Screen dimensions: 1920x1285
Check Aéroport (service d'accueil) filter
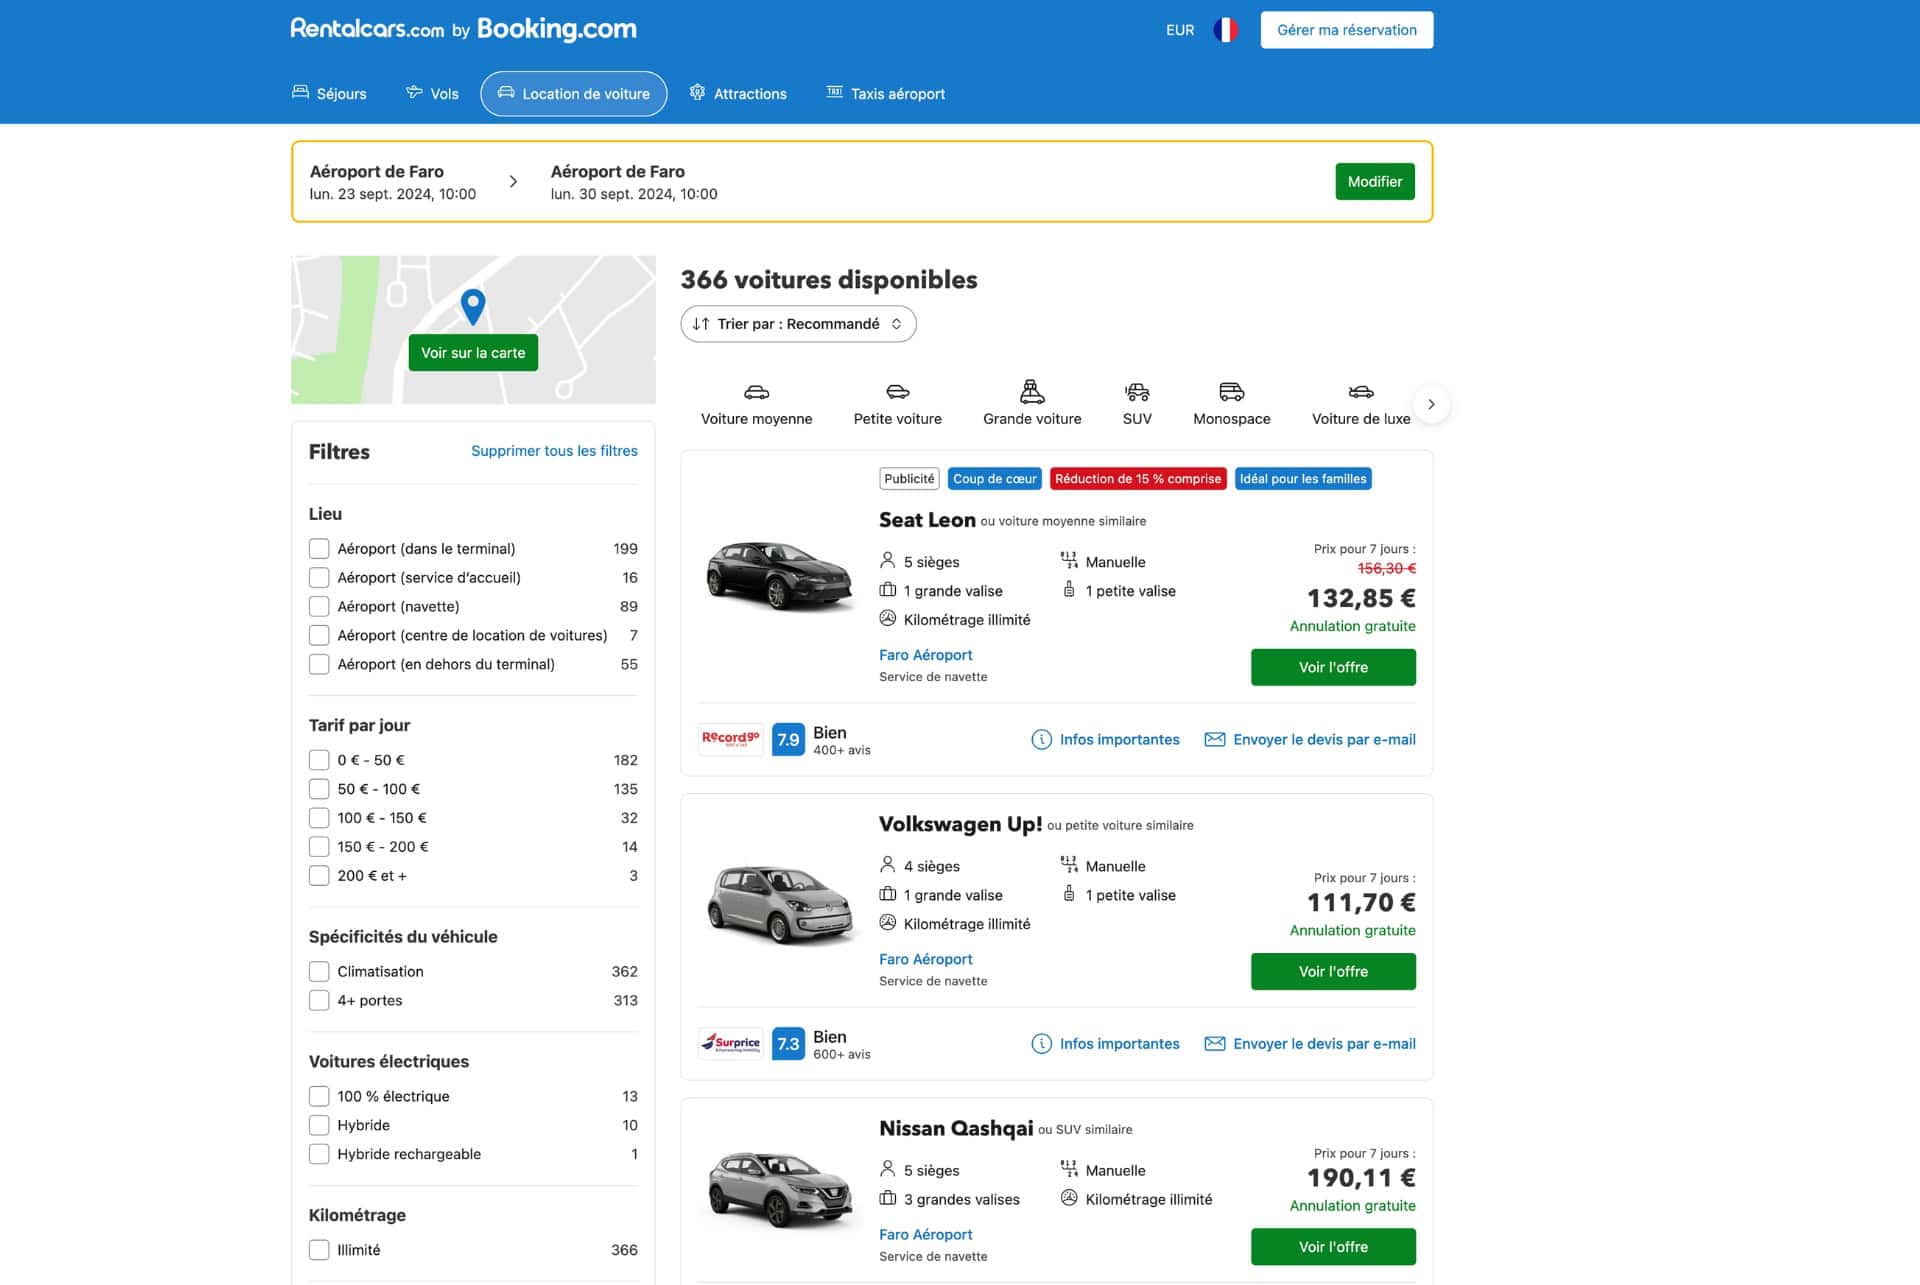coord(319,578)
